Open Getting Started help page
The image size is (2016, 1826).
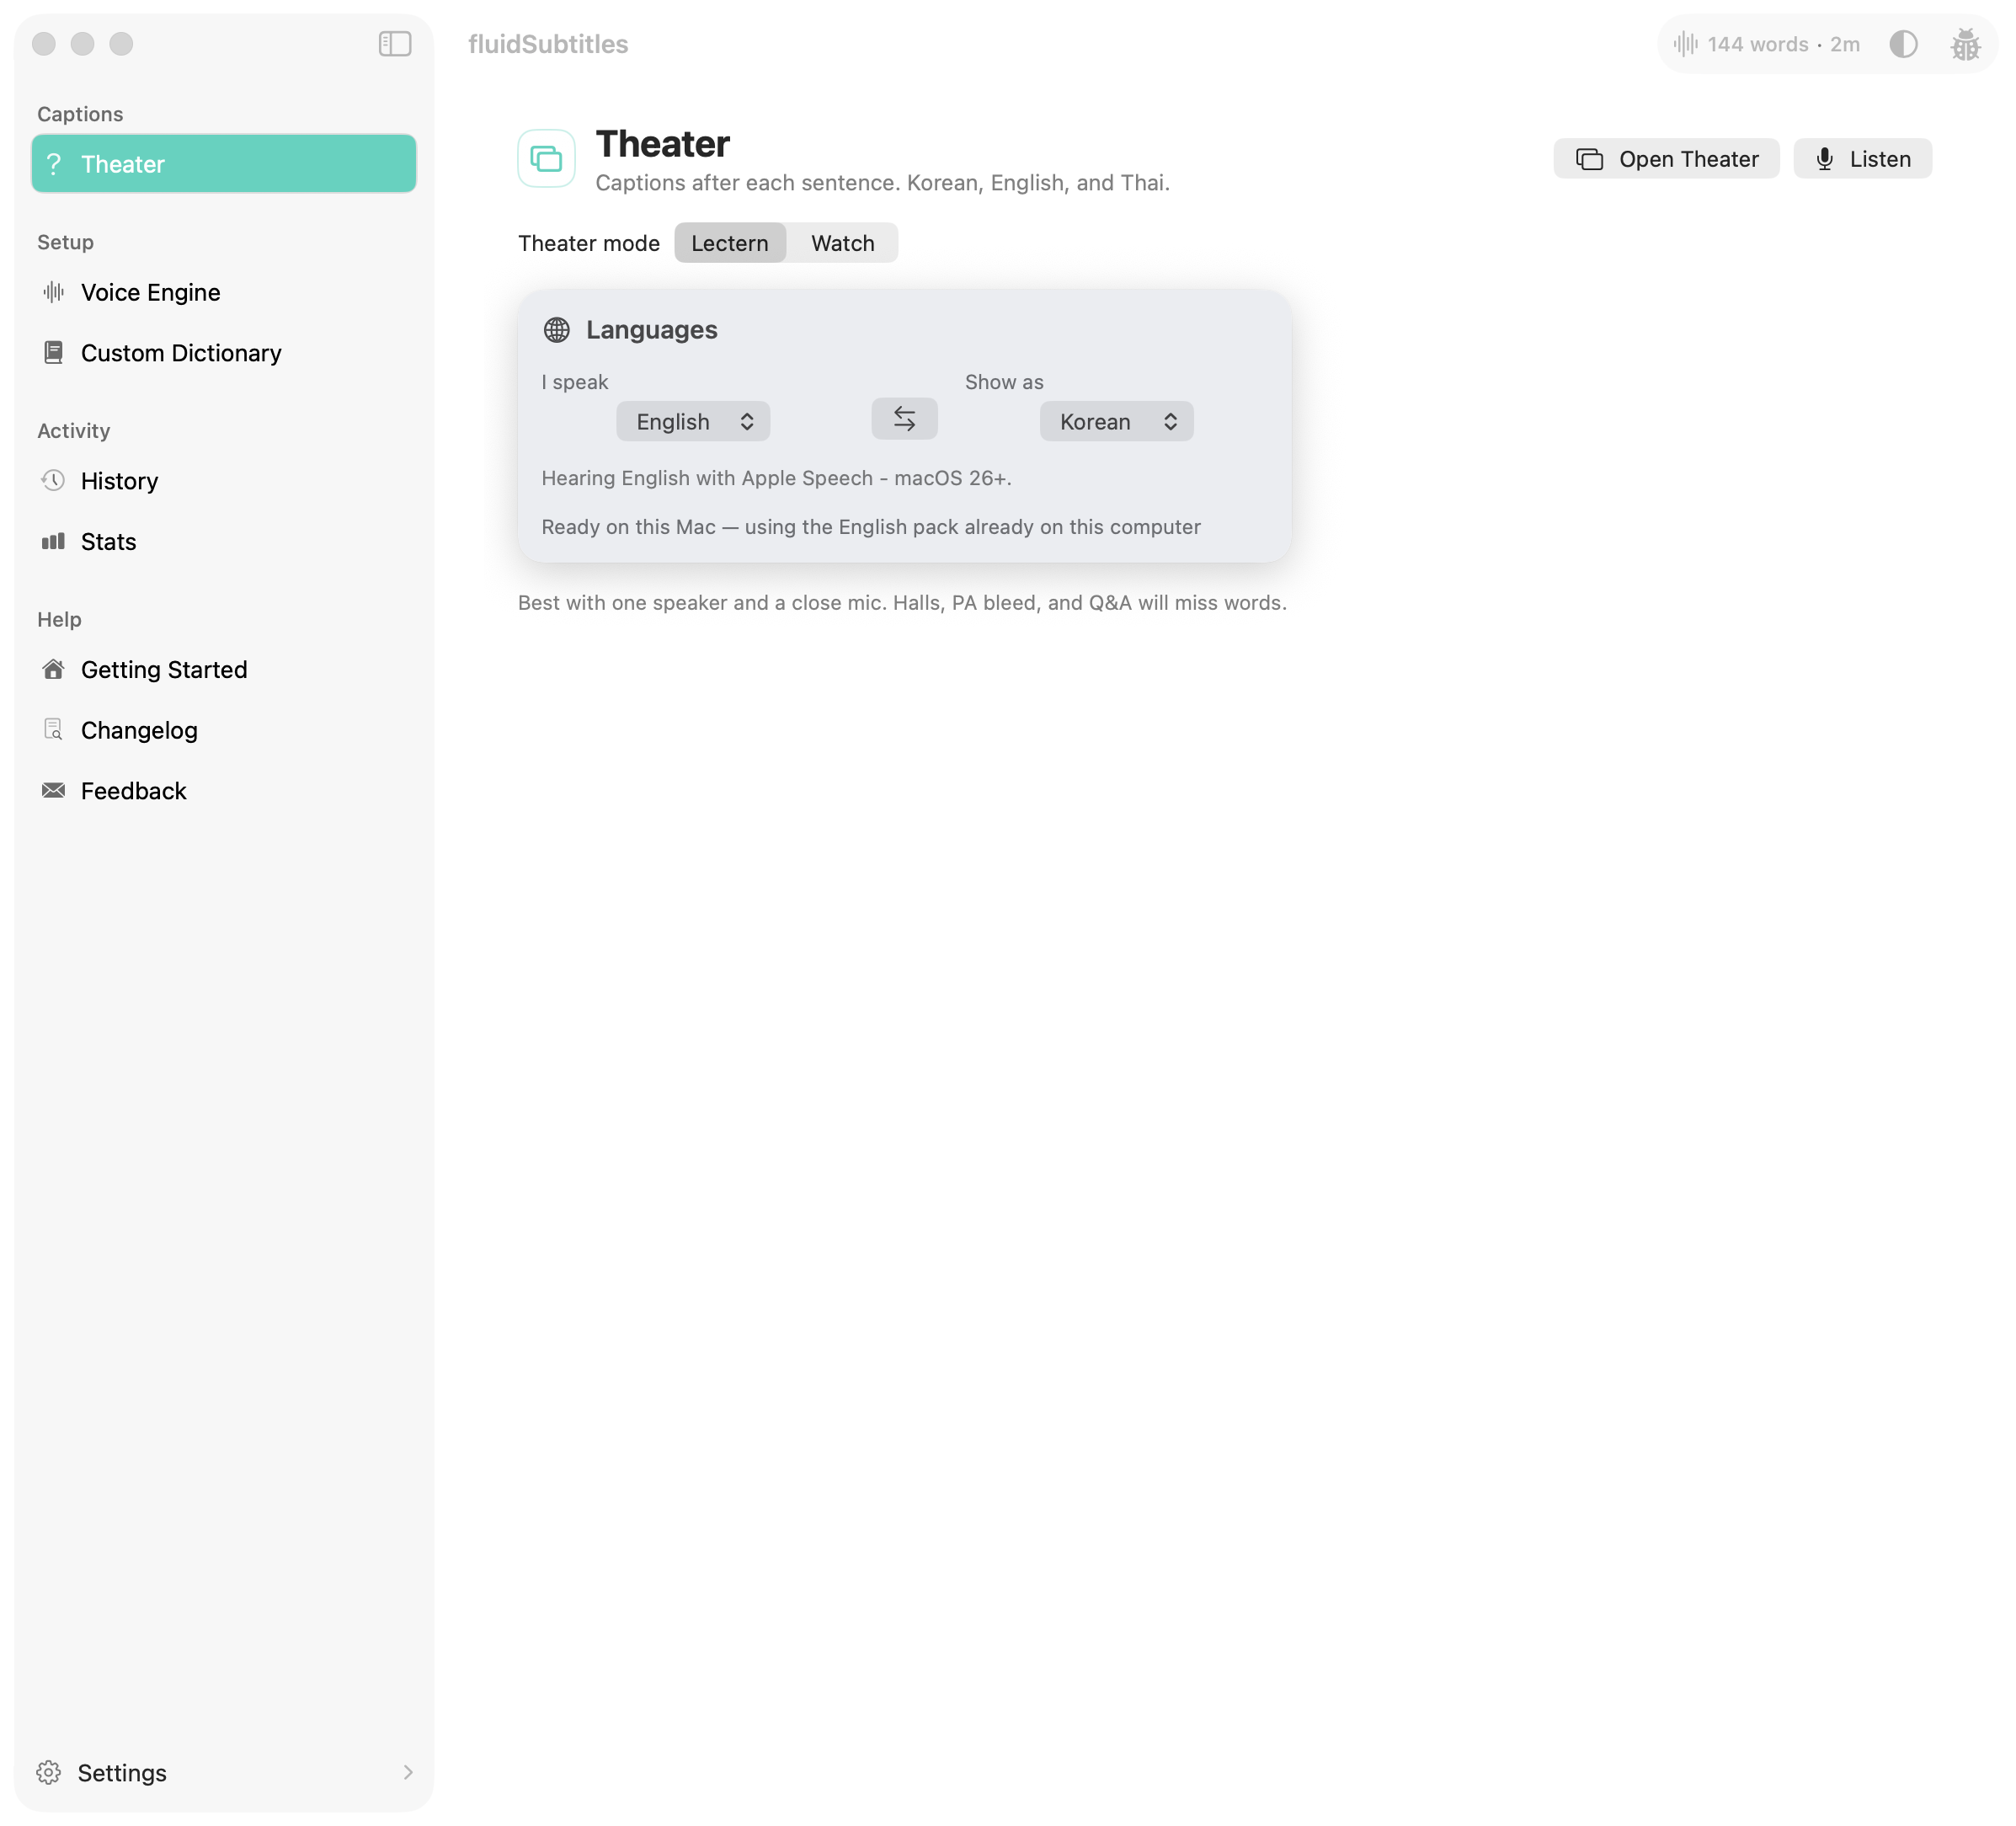point(224,670)
